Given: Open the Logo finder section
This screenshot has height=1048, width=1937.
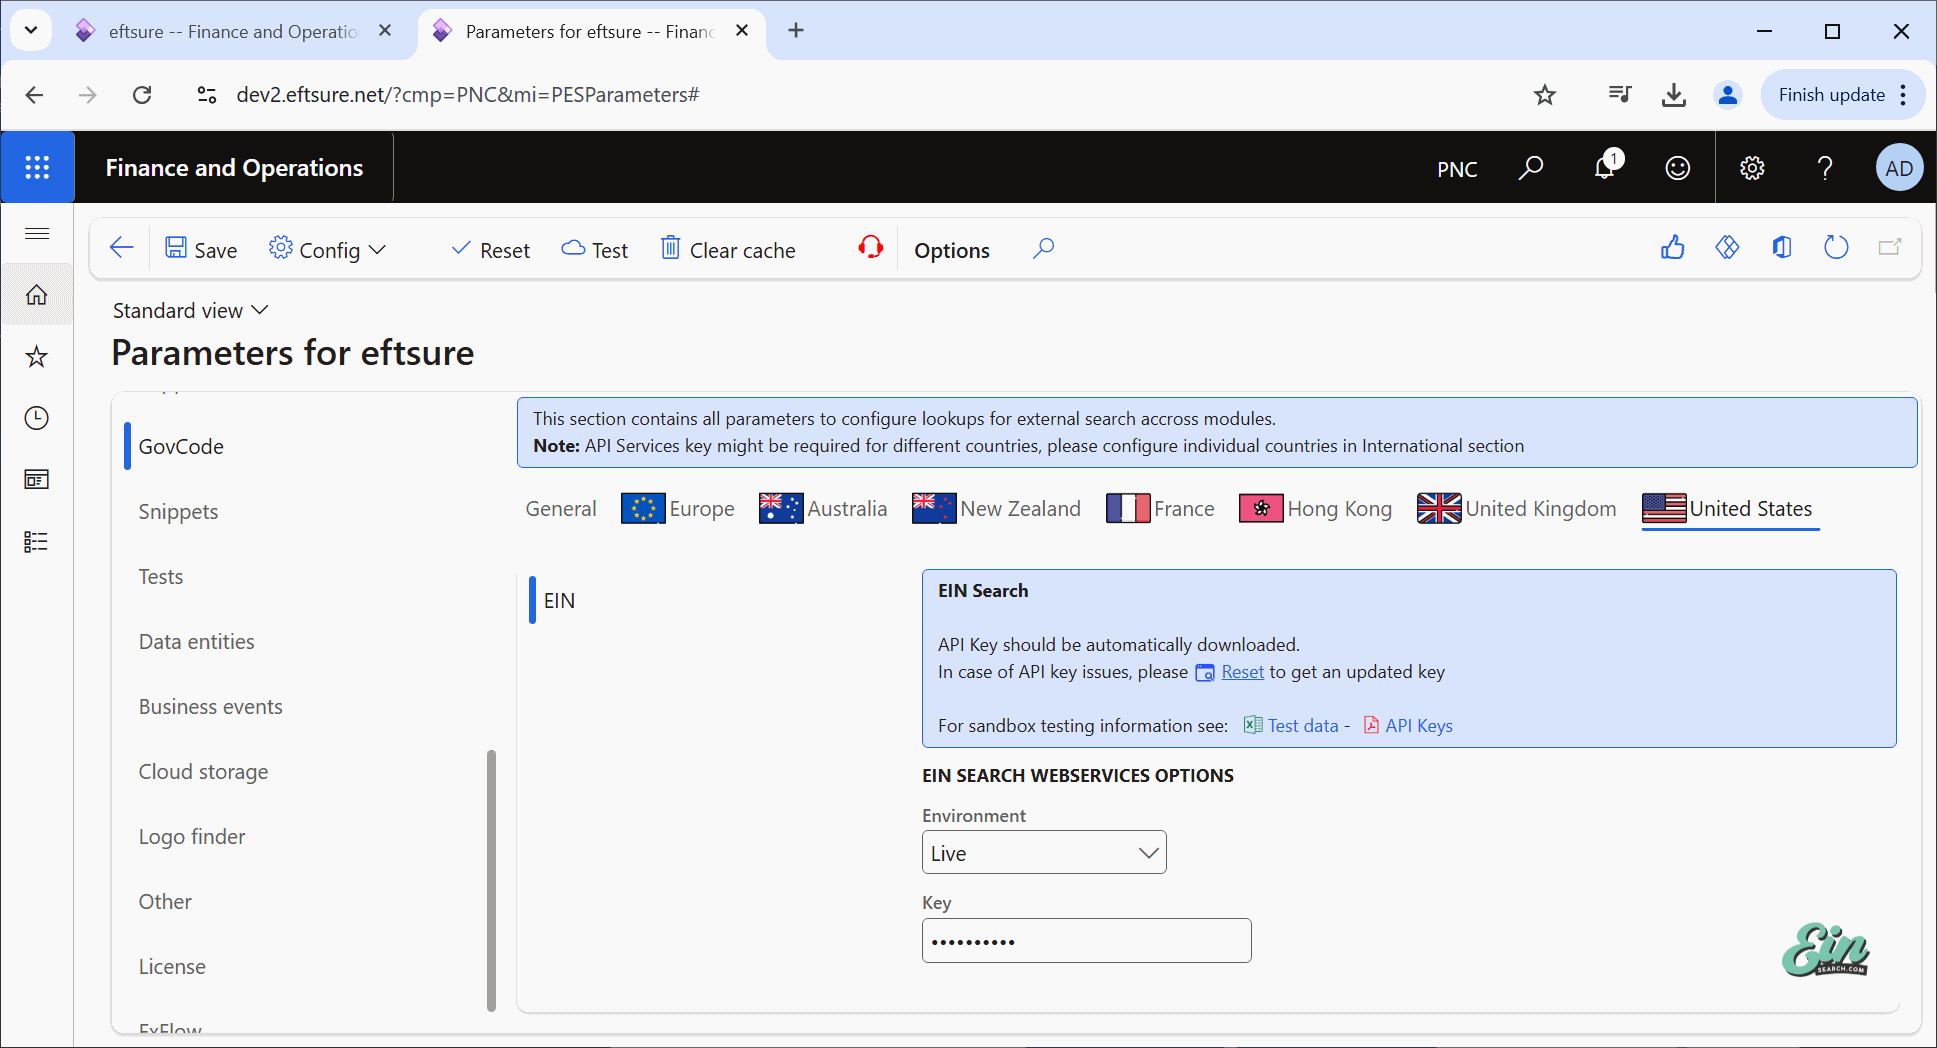Looking at the screenshot, I should coord(192,837).
